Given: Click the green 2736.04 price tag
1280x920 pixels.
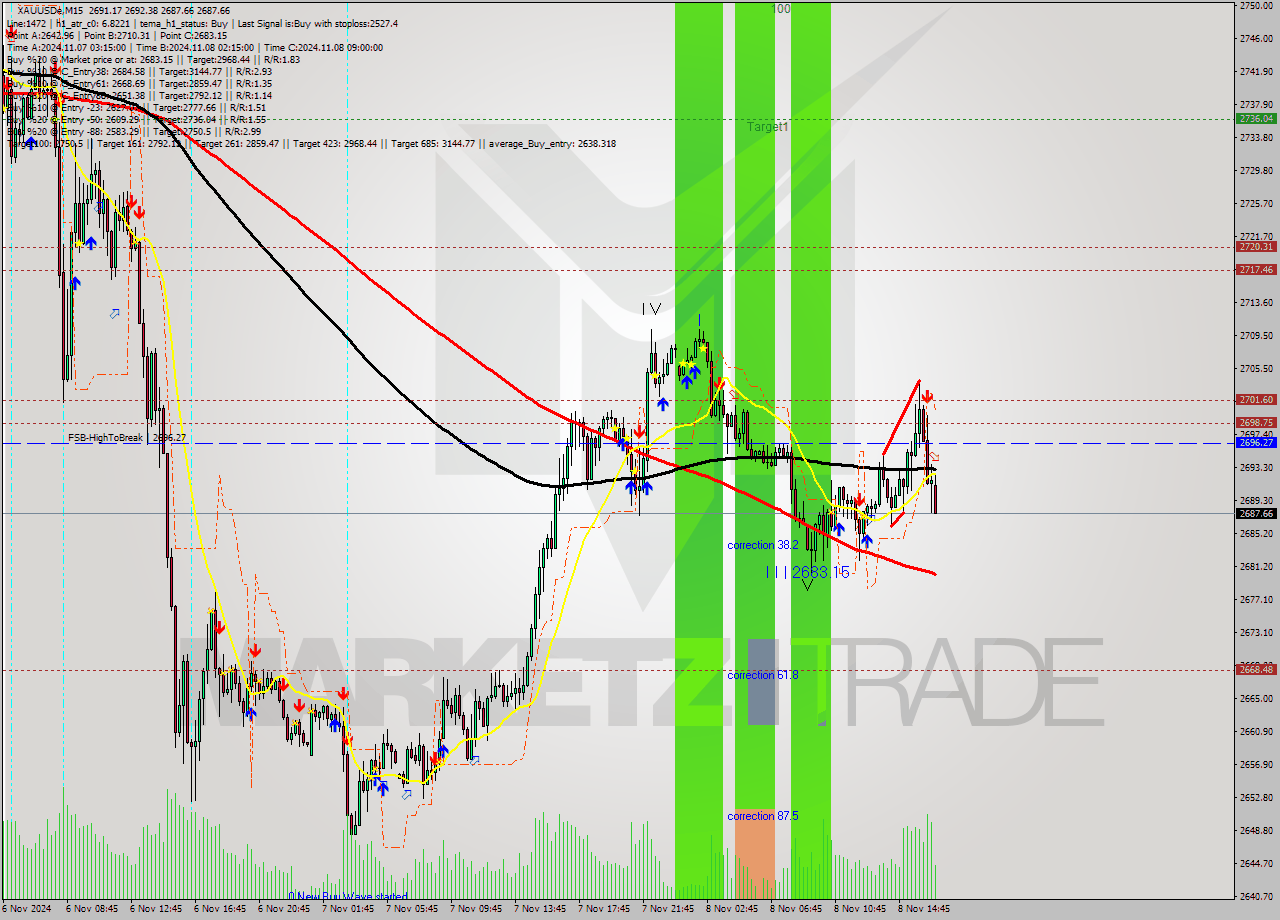Looking at the screenshot, I should [1257, 118].
